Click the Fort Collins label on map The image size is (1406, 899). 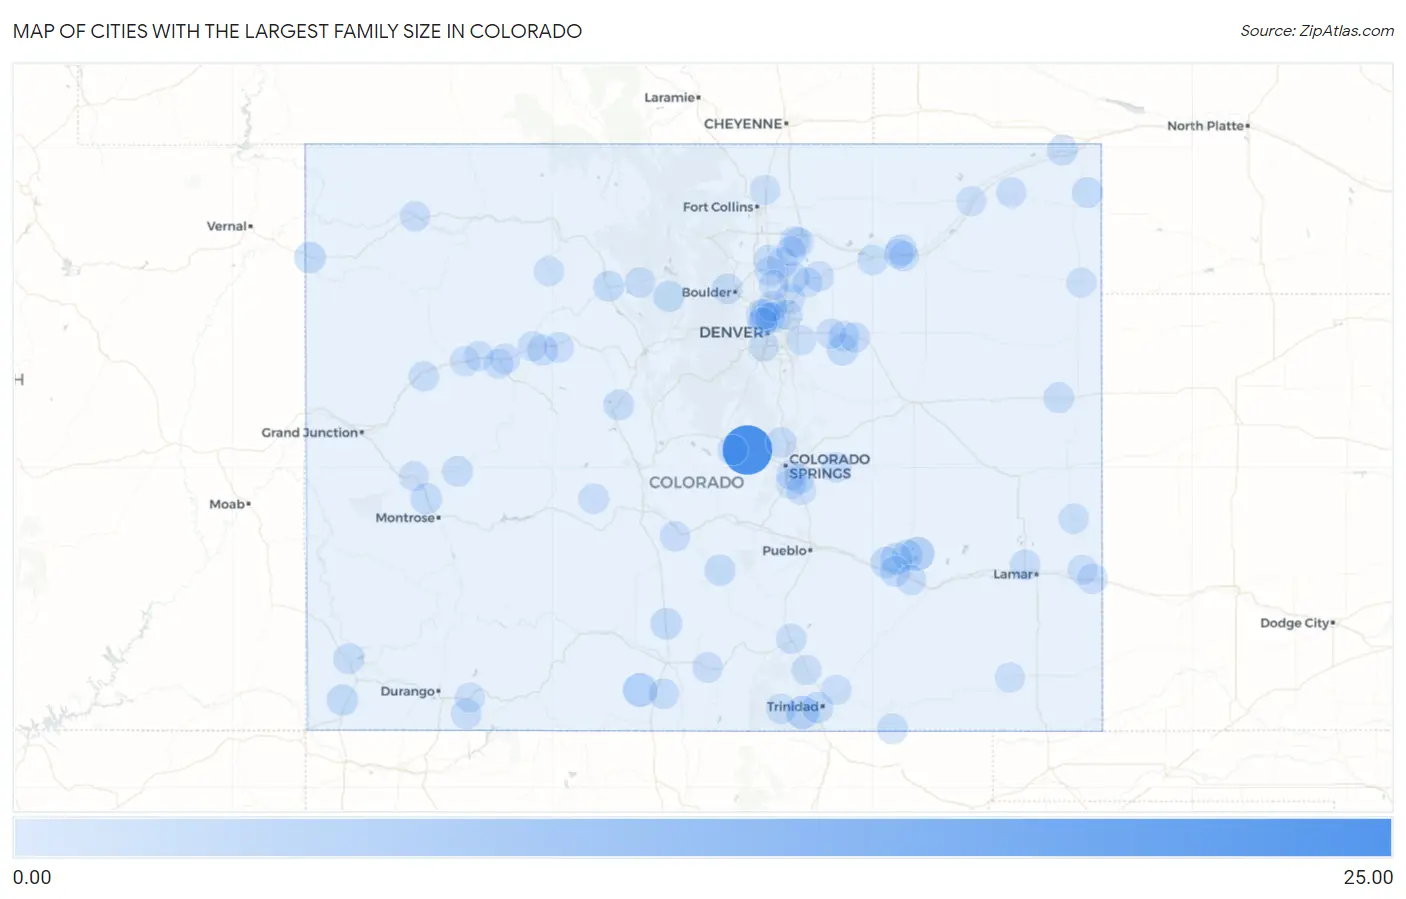718,207
